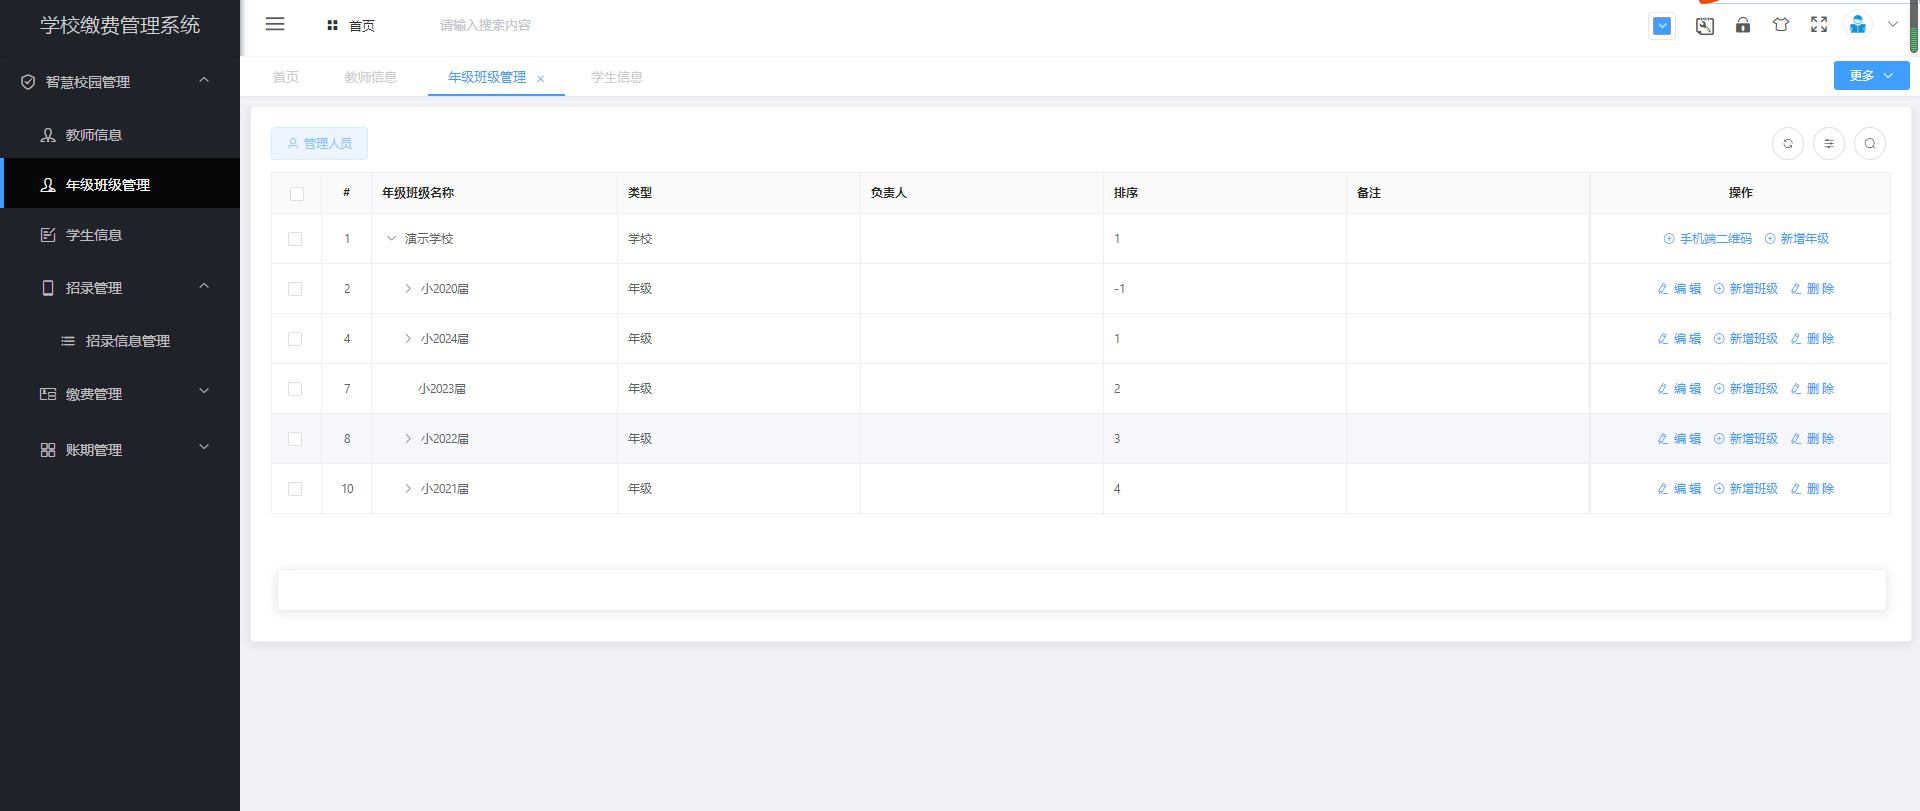Viewport: 1920px width, 811px height.
Task: Select the checkbox for 小2023届 row
Action: click(295, 389)
